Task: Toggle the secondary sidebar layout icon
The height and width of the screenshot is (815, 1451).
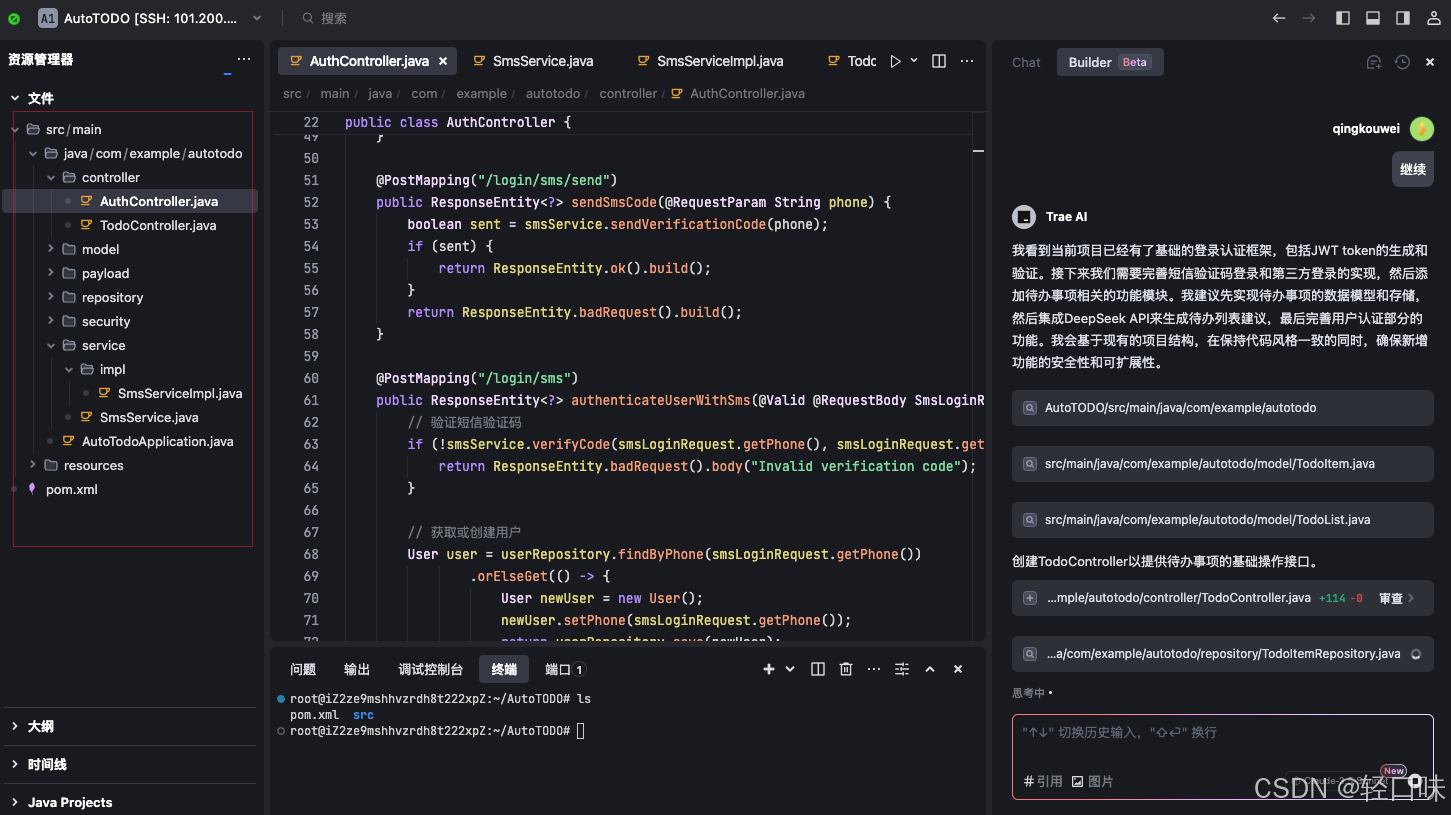Action: (1403, 18)
